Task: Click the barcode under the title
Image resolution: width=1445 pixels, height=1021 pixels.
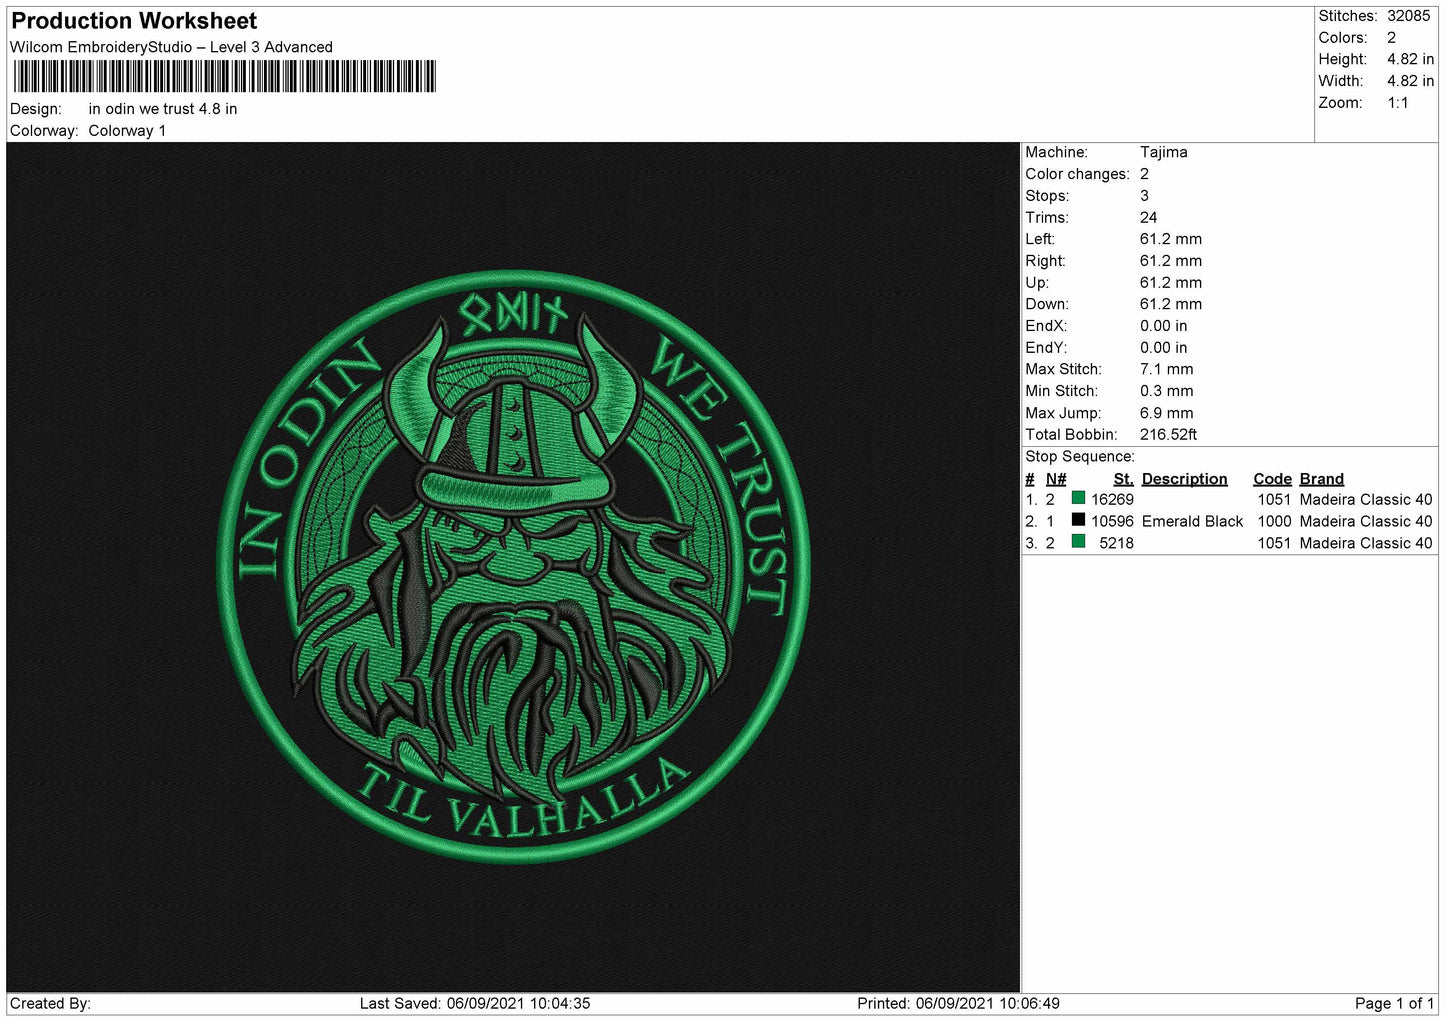Action: click(x=224, y=76)
